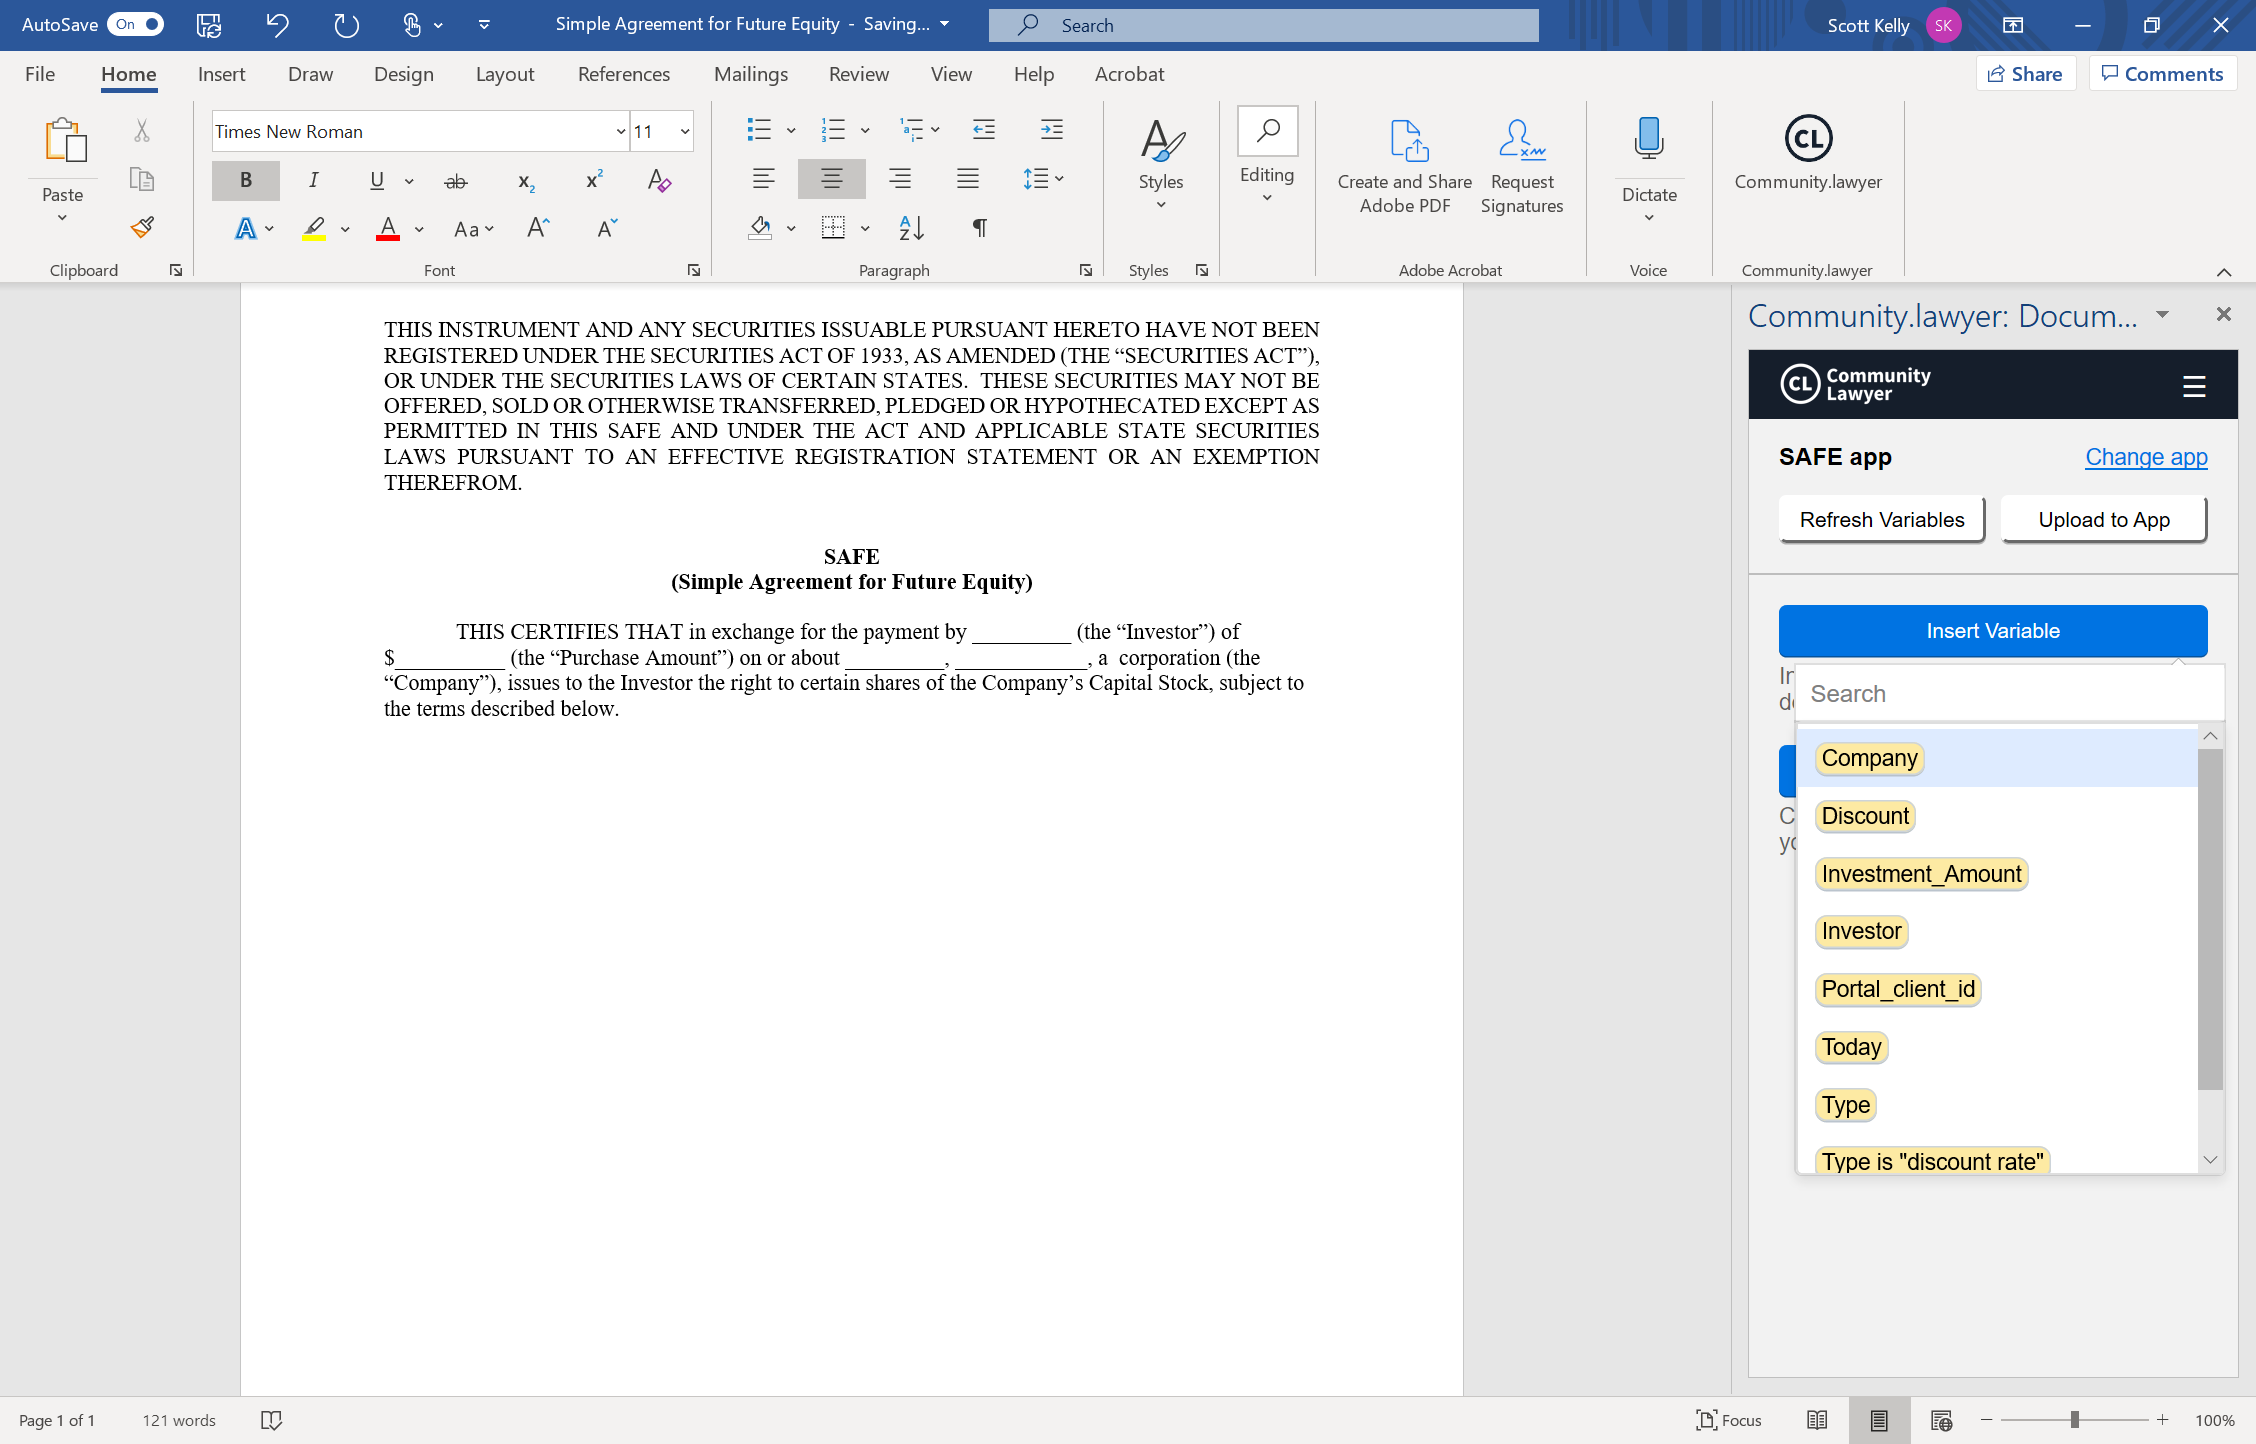Screen dimensions: 2256x1444
Task: Open the Acrobat ribbon tab
Action: pyautogui.click(x=1129, y=73)
